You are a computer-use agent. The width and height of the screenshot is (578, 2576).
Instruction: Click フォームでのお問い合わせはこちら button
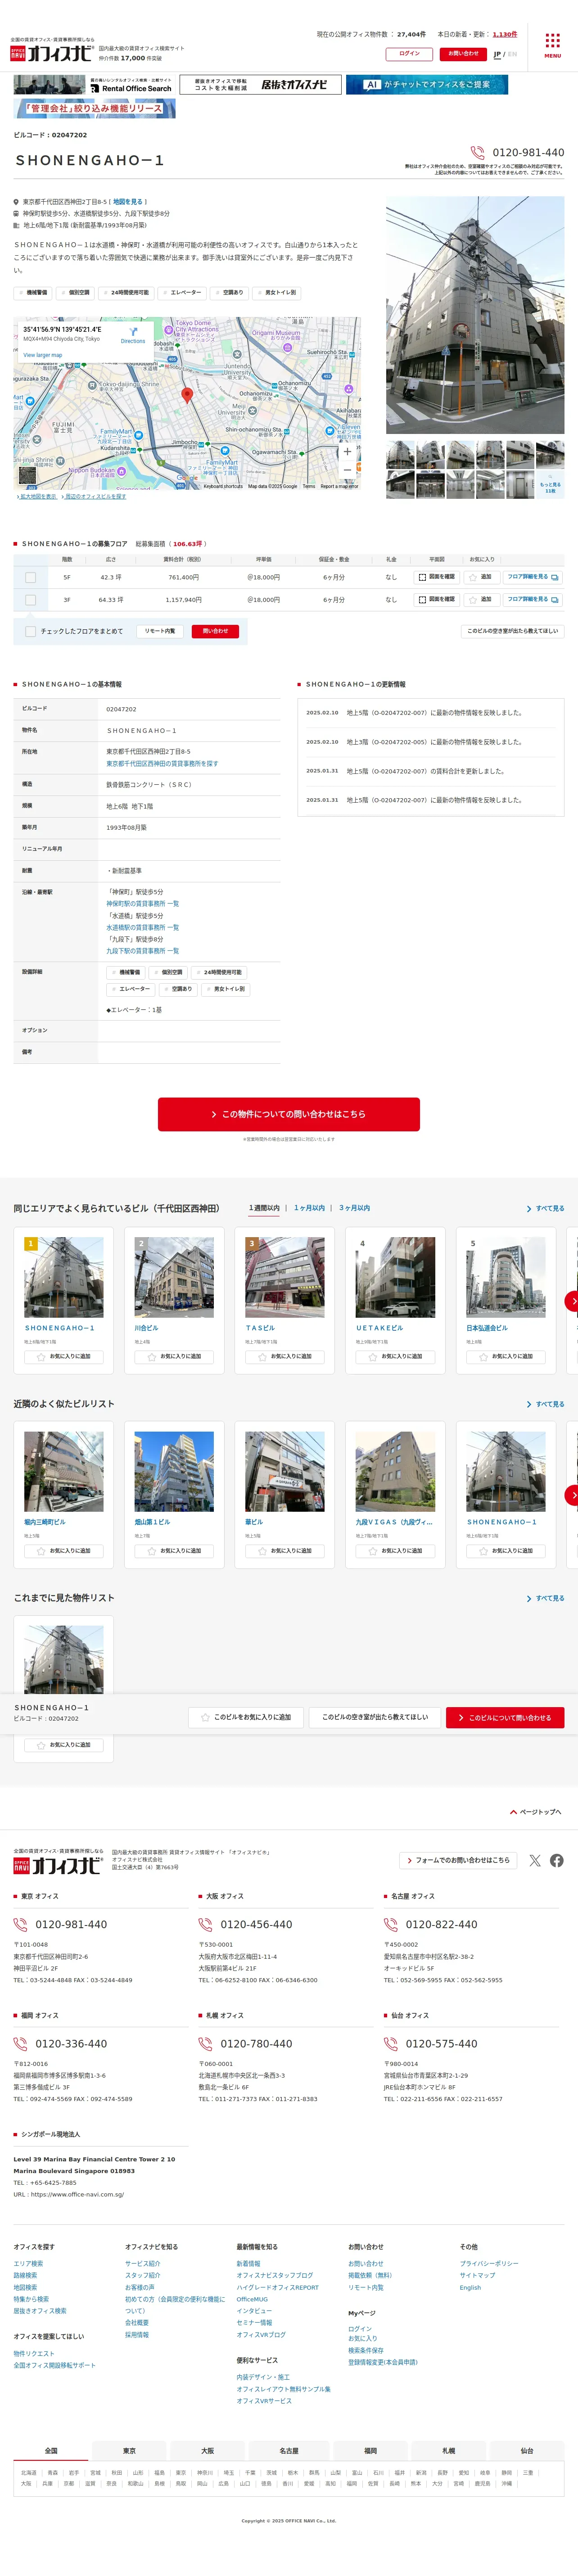click(x=458, y=1860)
